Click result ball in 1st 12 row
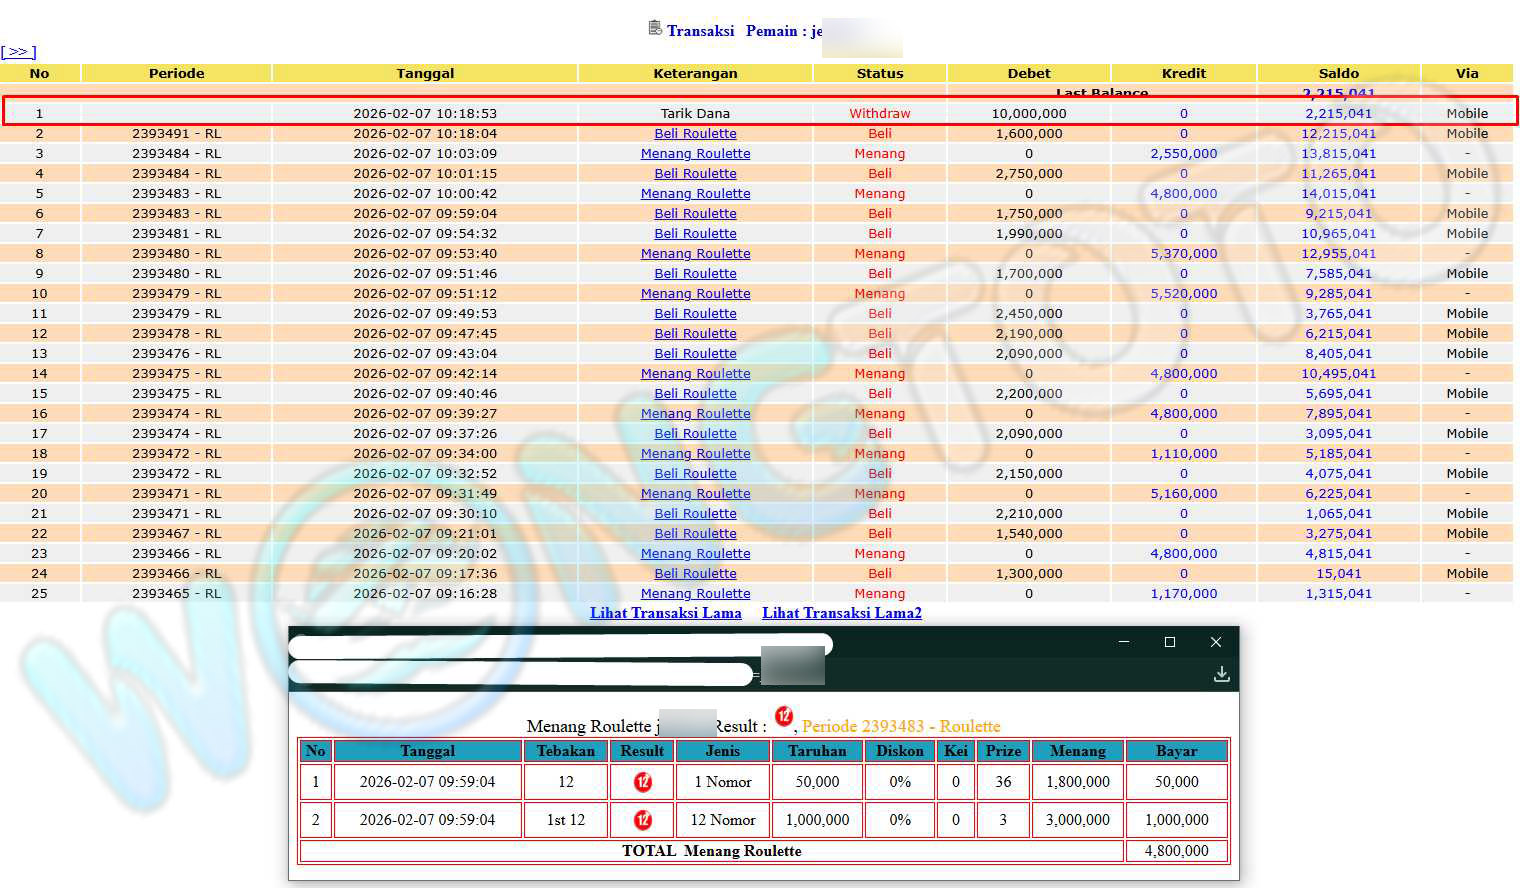Viewport: 1520px width, 888px height. click(x=642, y=820)
